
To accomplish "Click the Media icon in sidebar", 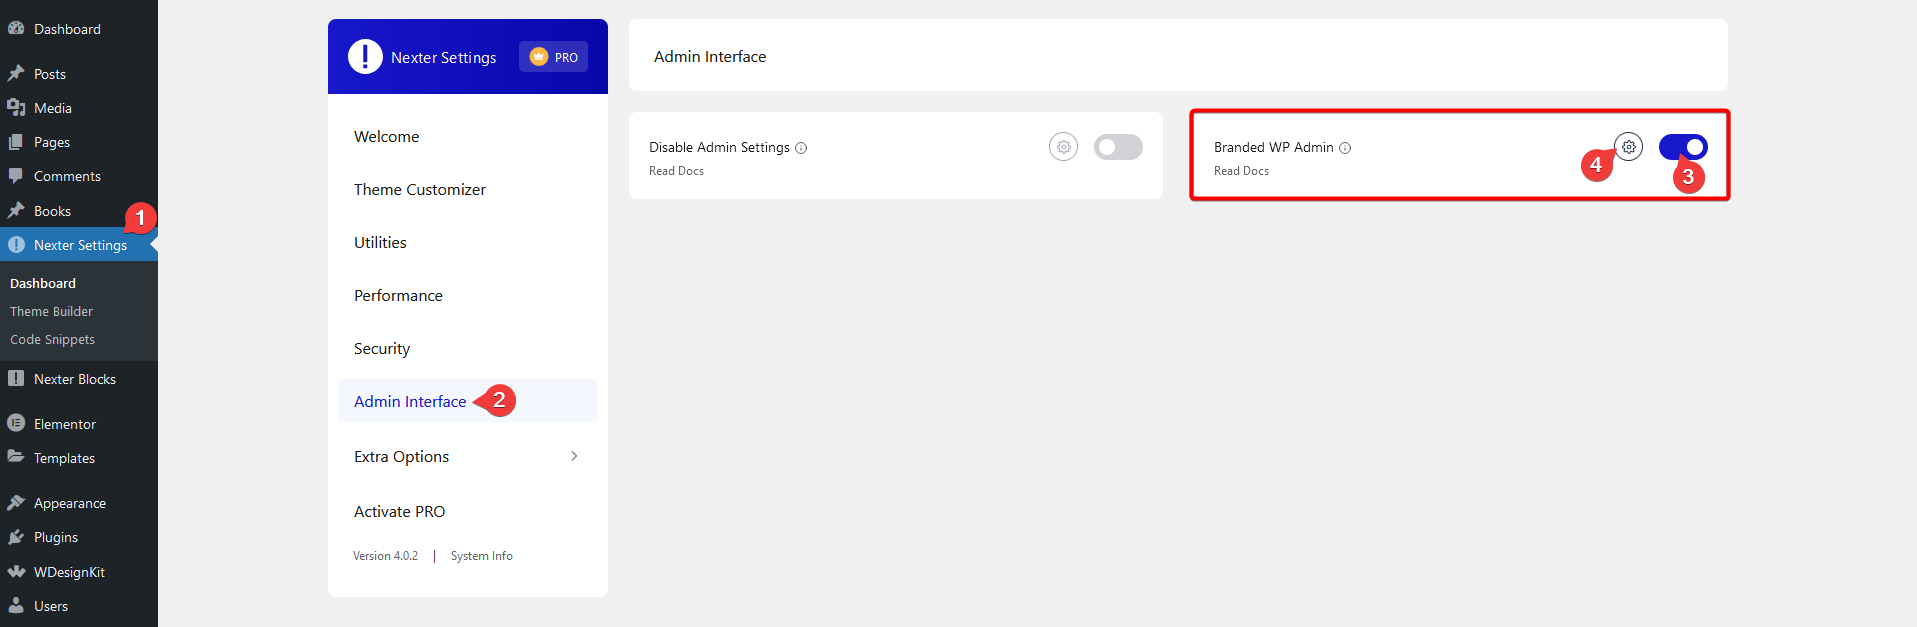I will coord(16,107).
